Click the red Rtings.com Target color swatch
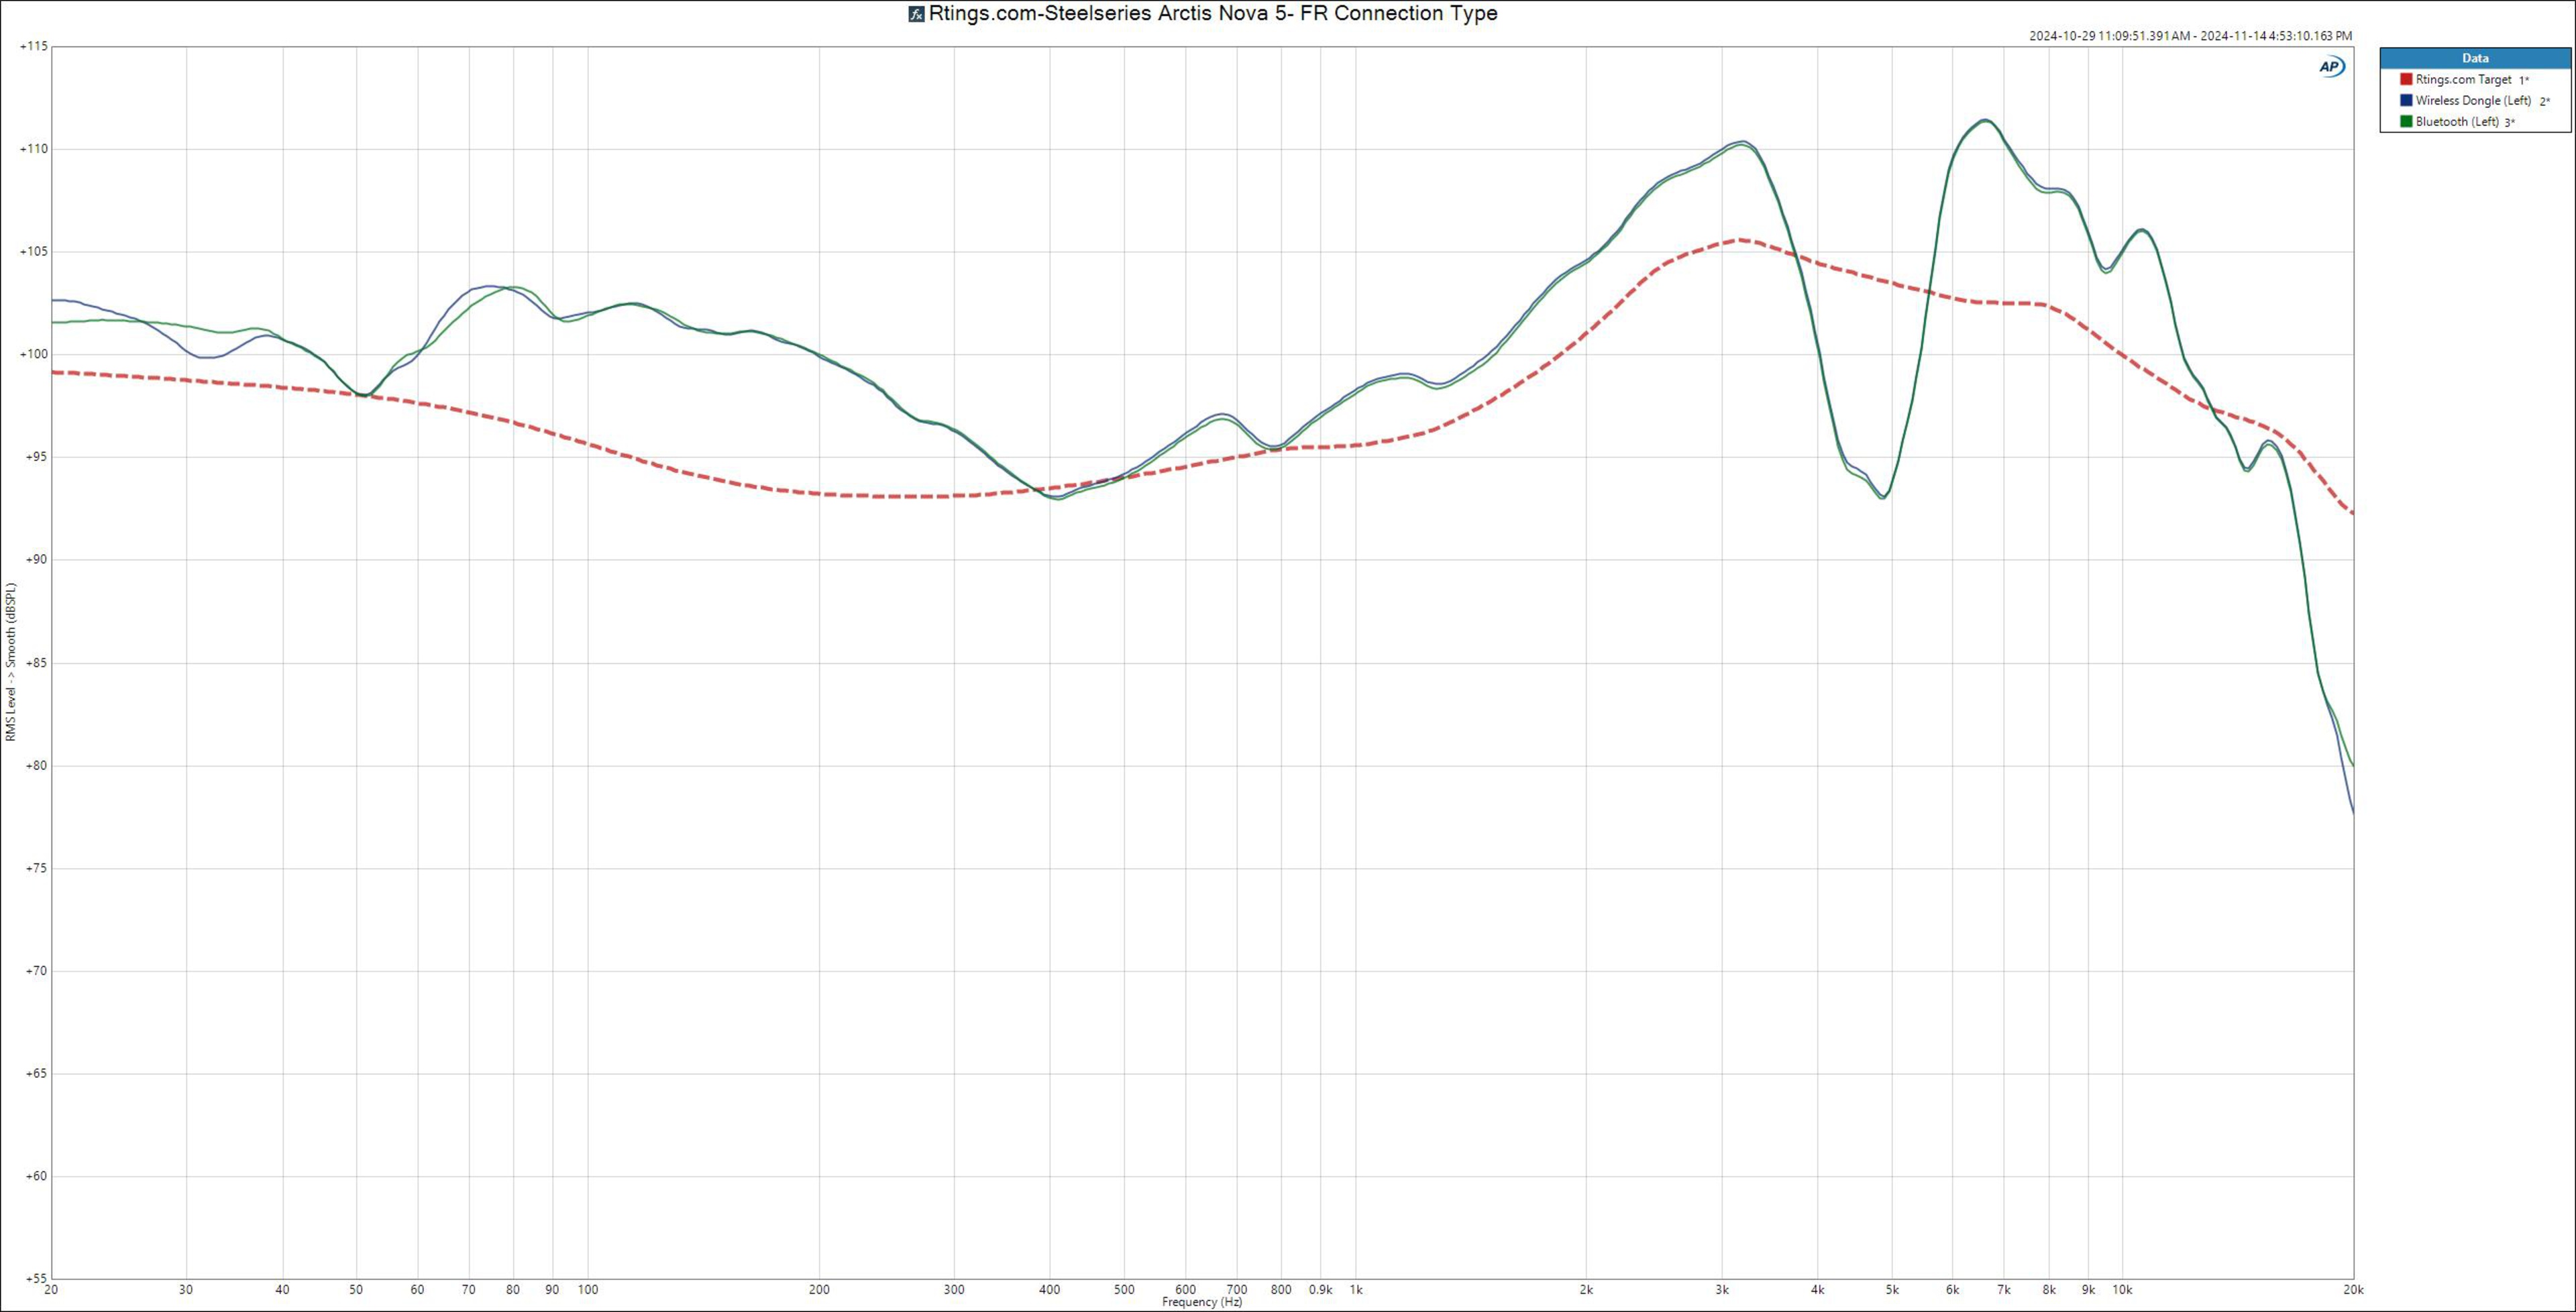The width and height of the screenshot is (2576, 1312). (x=2406, y=79)
